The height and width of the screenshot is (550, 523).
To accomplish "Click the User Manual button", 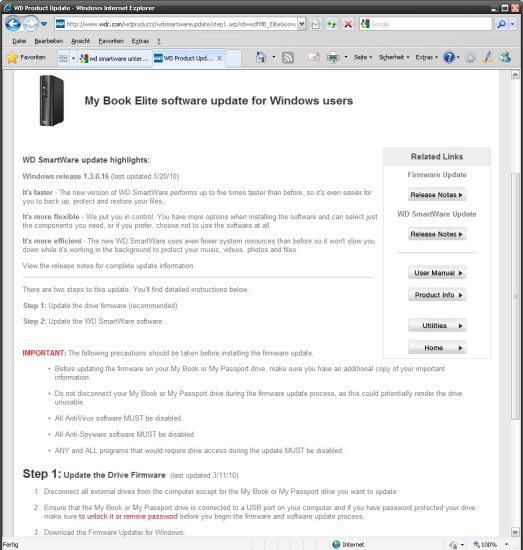I will point(437,273).
